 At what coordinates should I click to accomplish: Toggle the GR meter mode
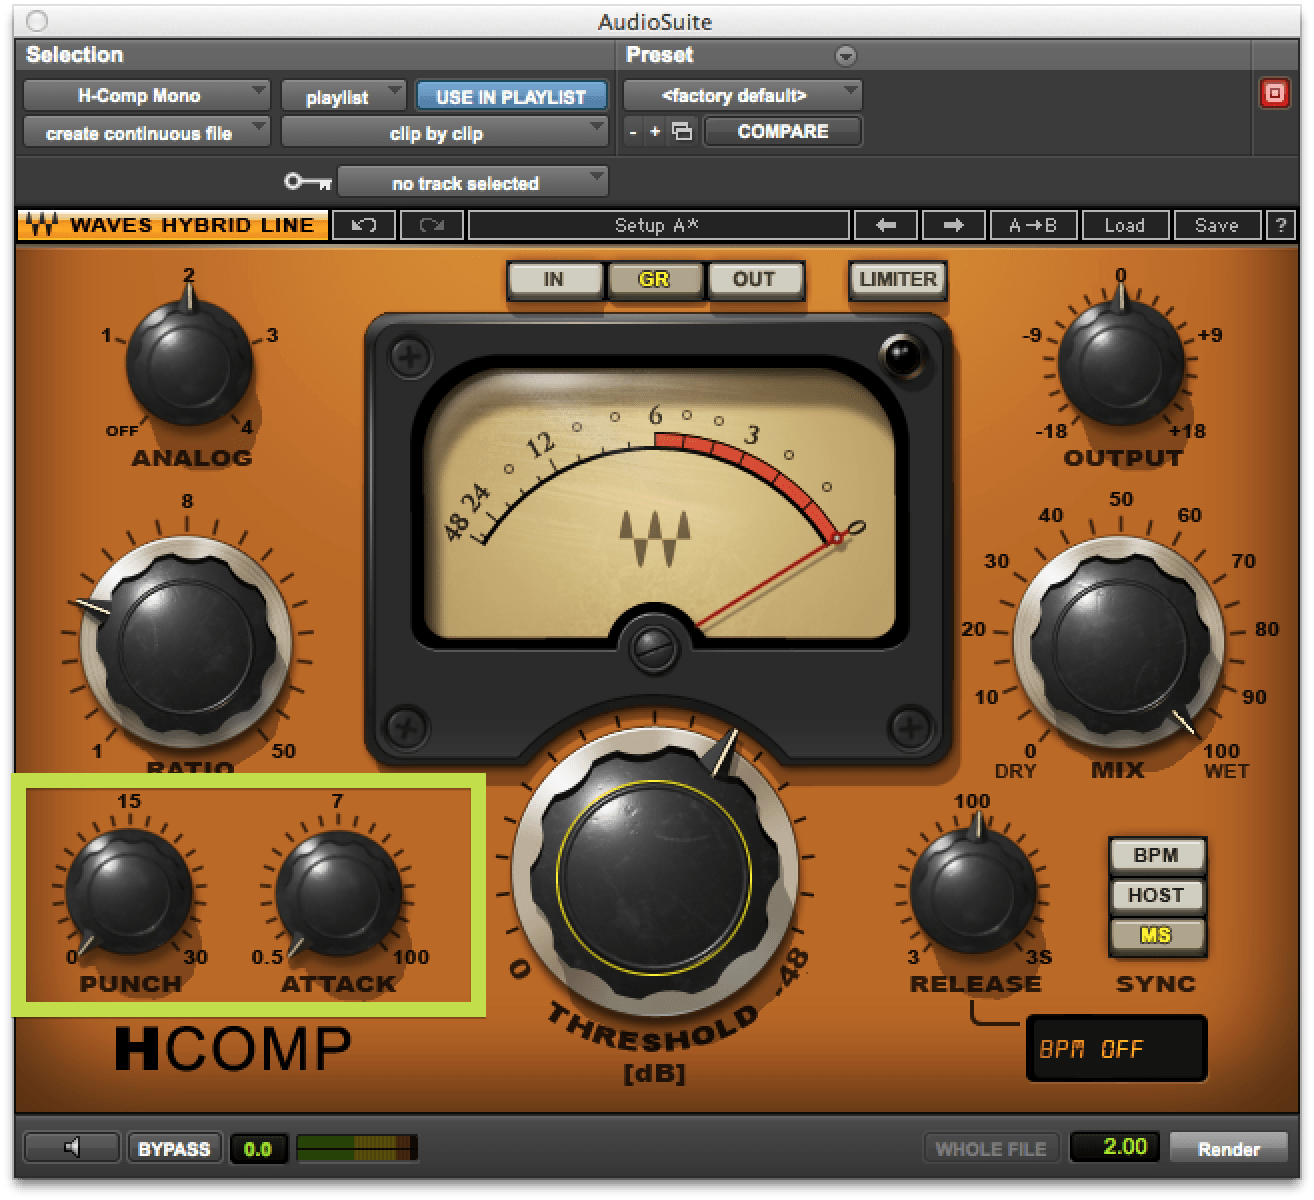click(x=654, y=280)
